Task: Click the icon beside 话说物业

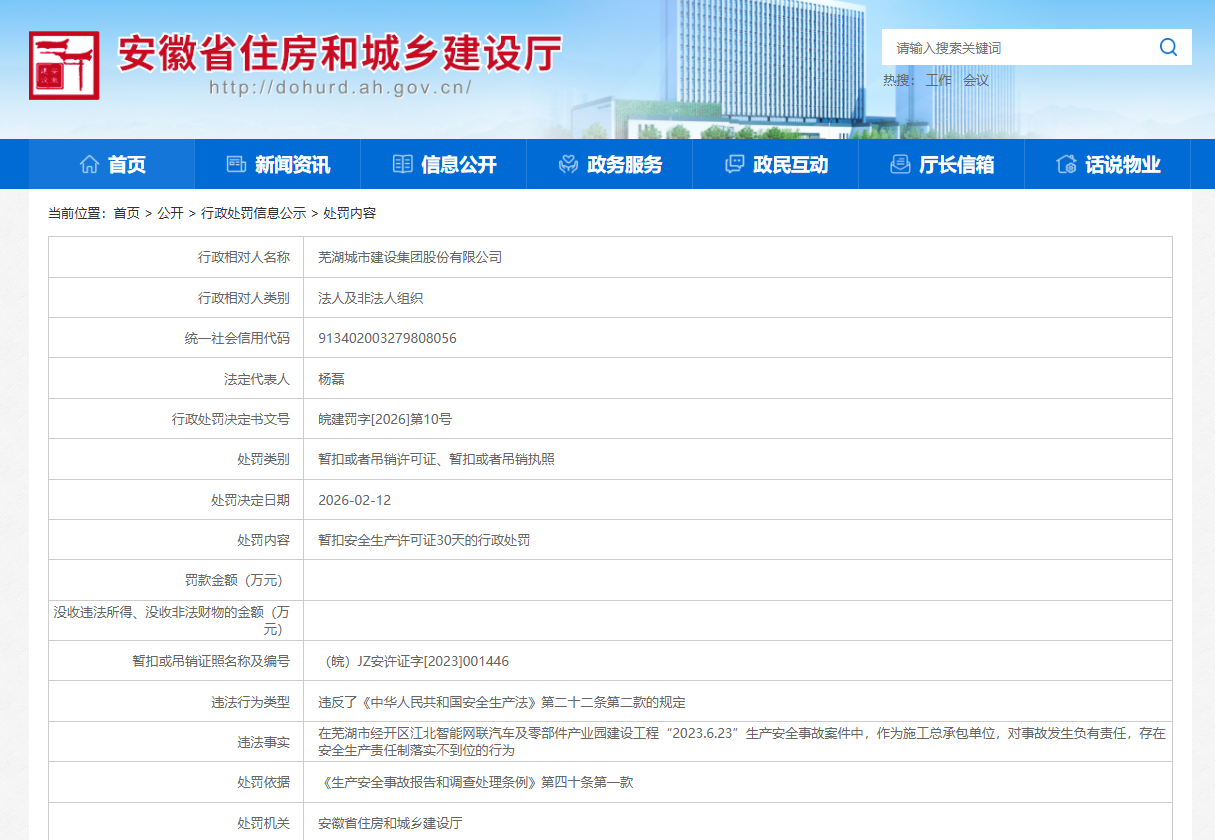Action: [x=1066, y=165]
